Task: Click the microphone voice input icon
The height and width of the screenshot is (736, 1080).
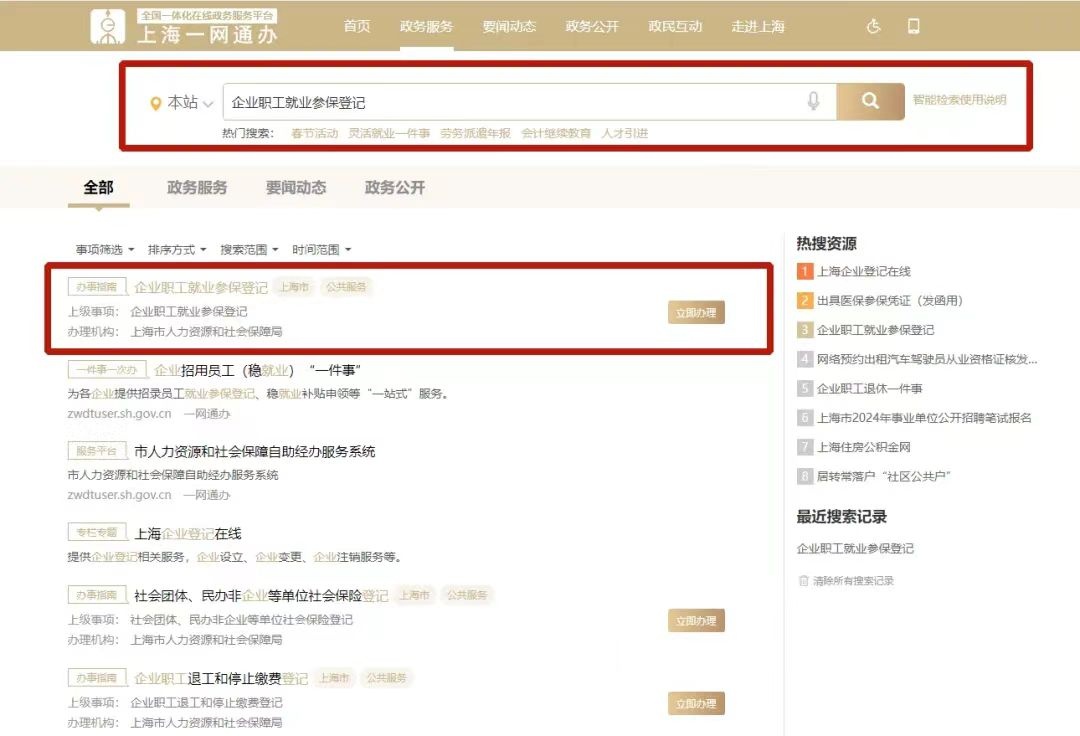Action: pos(814,101)
